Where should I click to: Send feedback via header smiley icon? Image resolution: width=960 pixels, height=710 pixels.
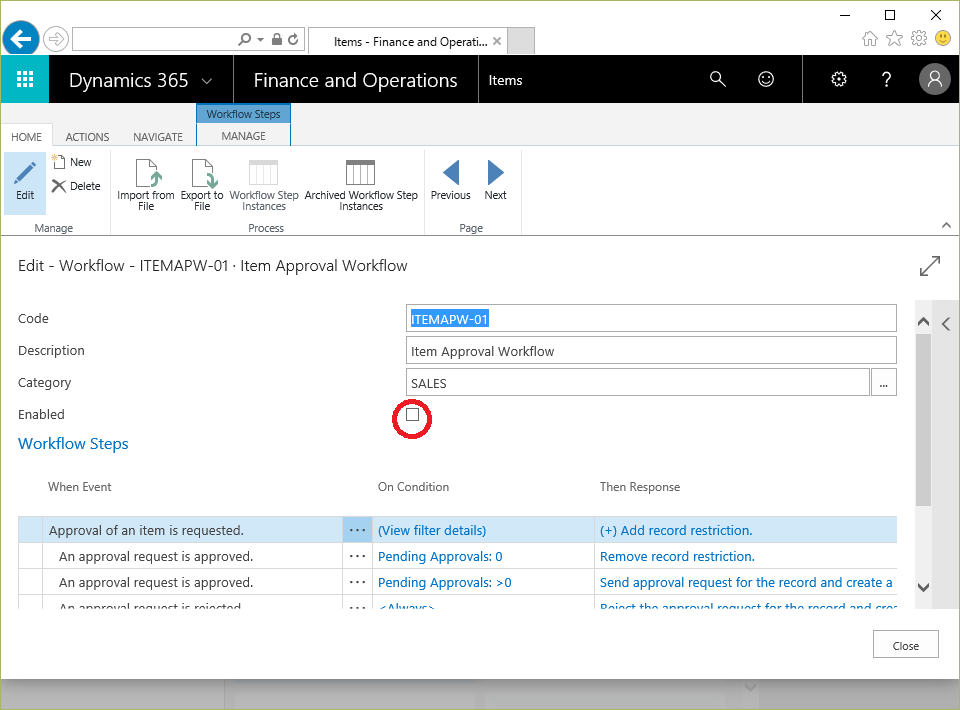(x=766, y=79)
